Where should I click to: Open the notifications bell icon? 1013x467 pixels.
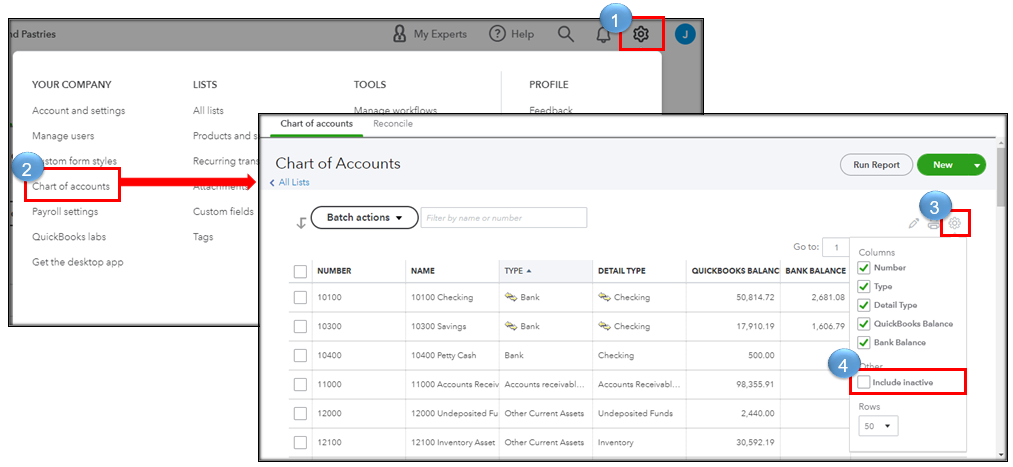[603, 34]
